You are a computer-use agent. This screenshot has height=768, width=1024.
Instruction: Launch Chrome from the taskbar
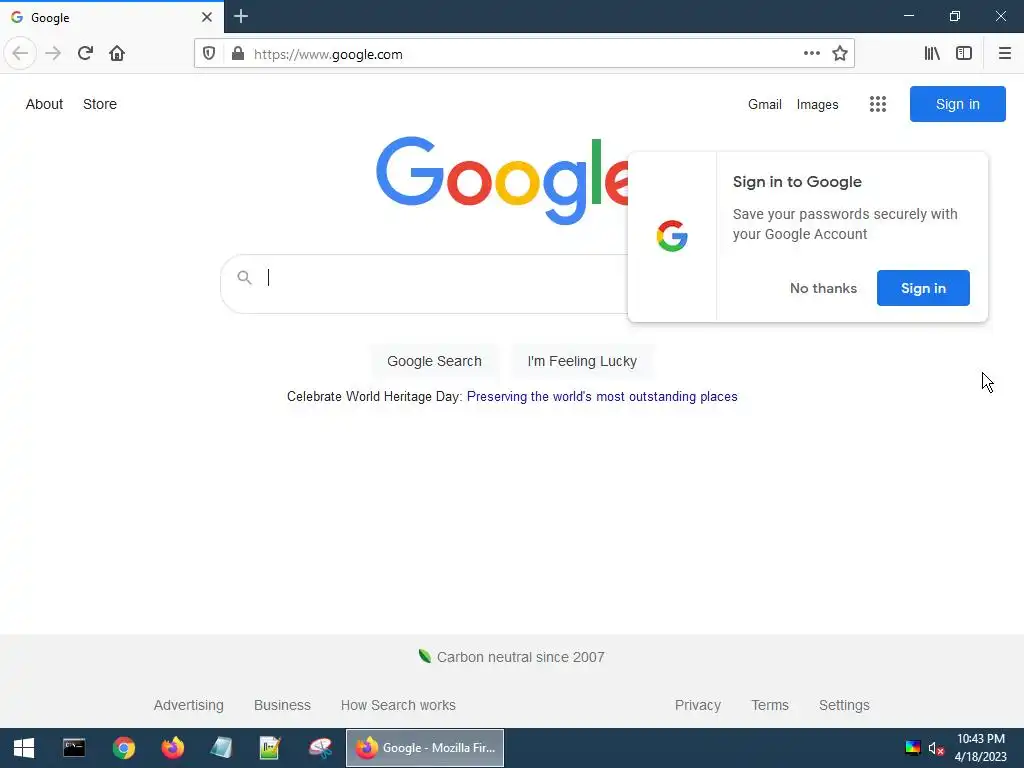(123, 748)
